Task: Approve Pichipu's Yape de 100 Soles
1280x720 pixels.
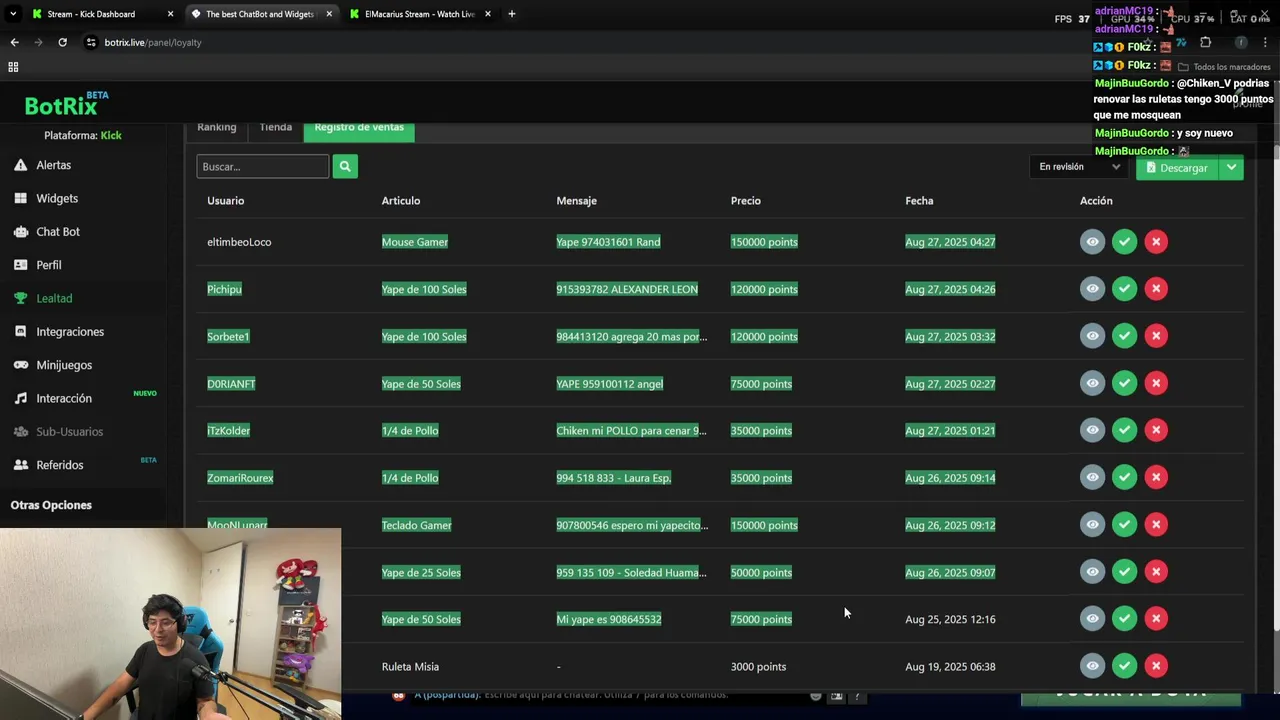Action: (x=1124, y=288)
